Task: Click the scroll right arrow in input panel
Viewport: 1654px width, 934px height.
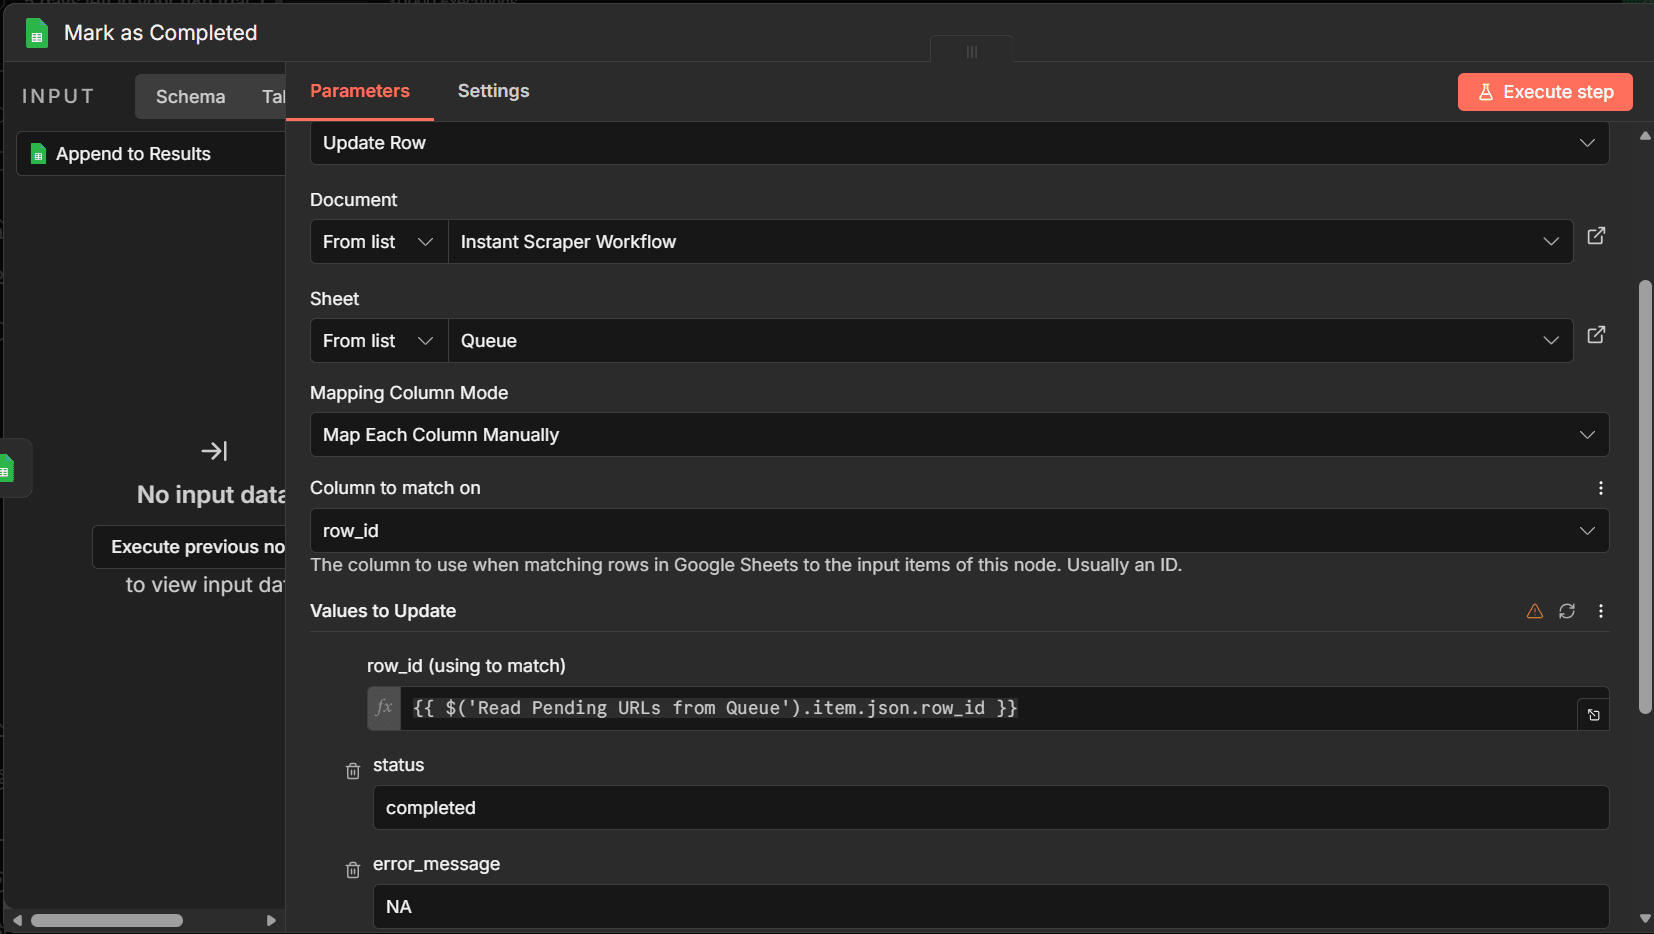Action: [271, 920]
